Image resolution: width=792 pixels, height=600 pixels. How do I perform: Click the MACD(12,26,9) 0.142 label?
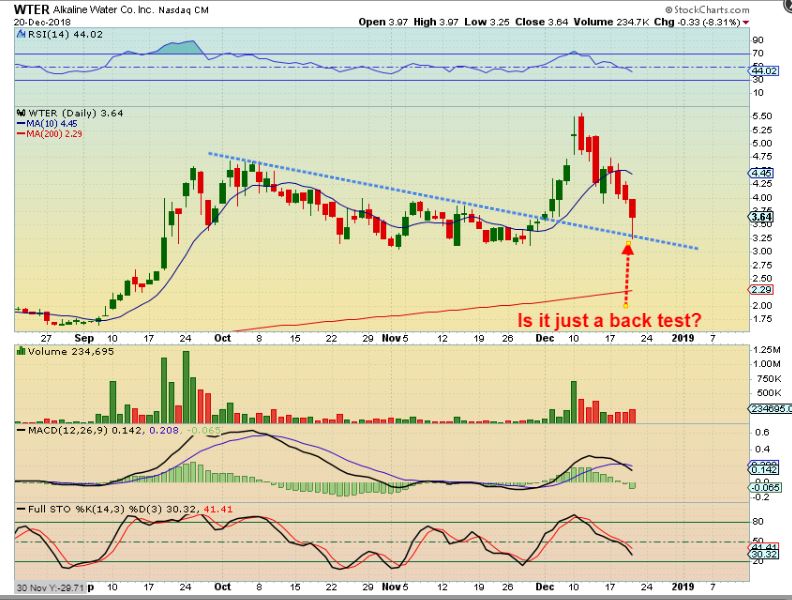(x=81, y=430)
